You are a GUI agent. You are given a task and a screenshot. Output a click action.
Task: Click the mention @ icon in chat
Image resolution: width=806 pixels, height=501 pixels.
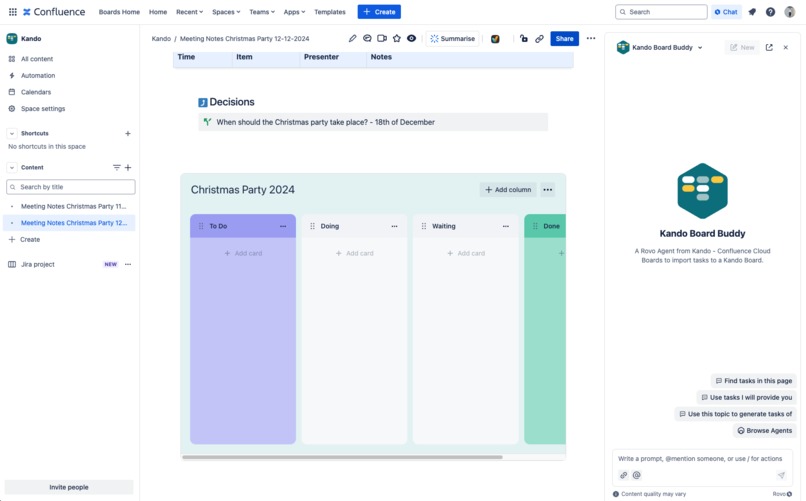coord(636,475)
